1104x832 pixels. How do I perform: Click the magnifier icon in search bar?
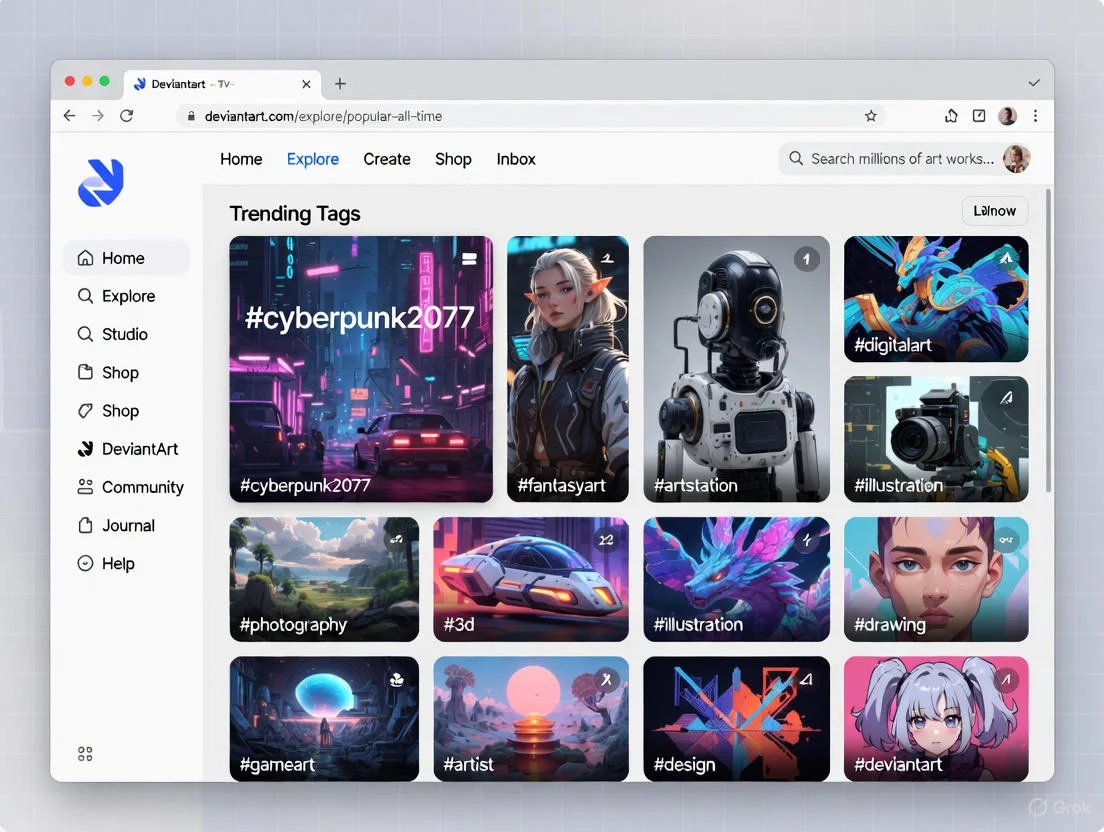pos(796,159)
